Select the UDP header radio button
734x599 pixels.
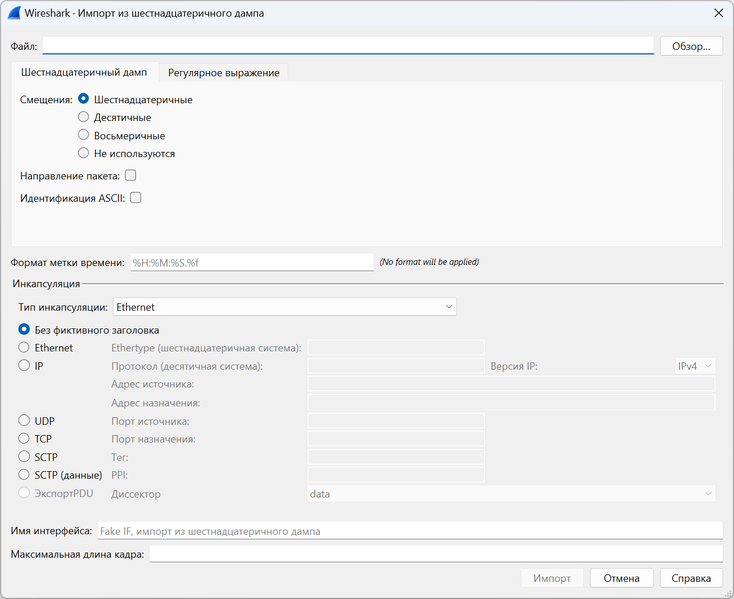tap(24, 420)
